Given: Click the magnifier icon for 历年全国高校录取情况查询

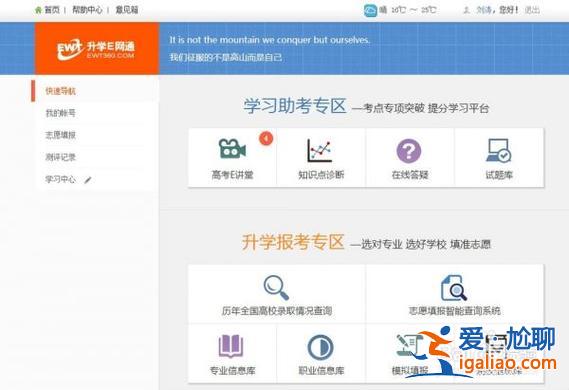Looking at the screenshot, I should click(276, 288).
